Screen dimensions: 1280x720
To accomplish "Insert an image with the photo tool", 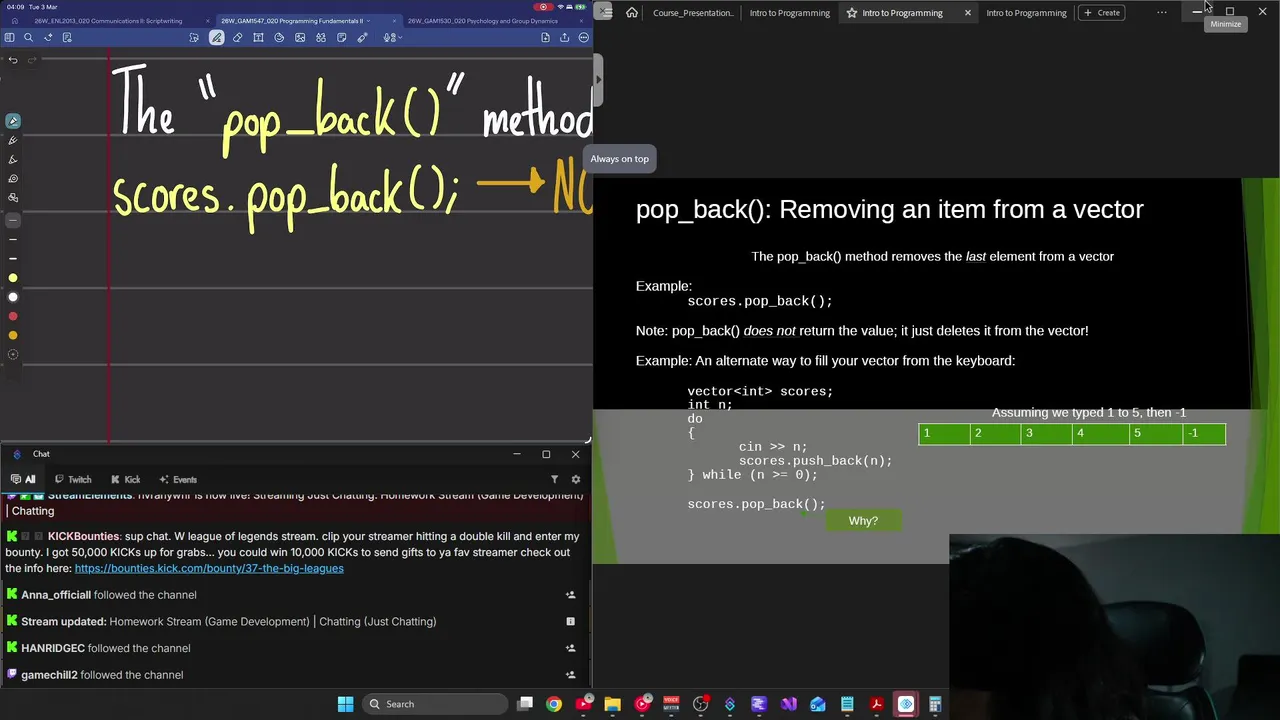I will [300, 37].
